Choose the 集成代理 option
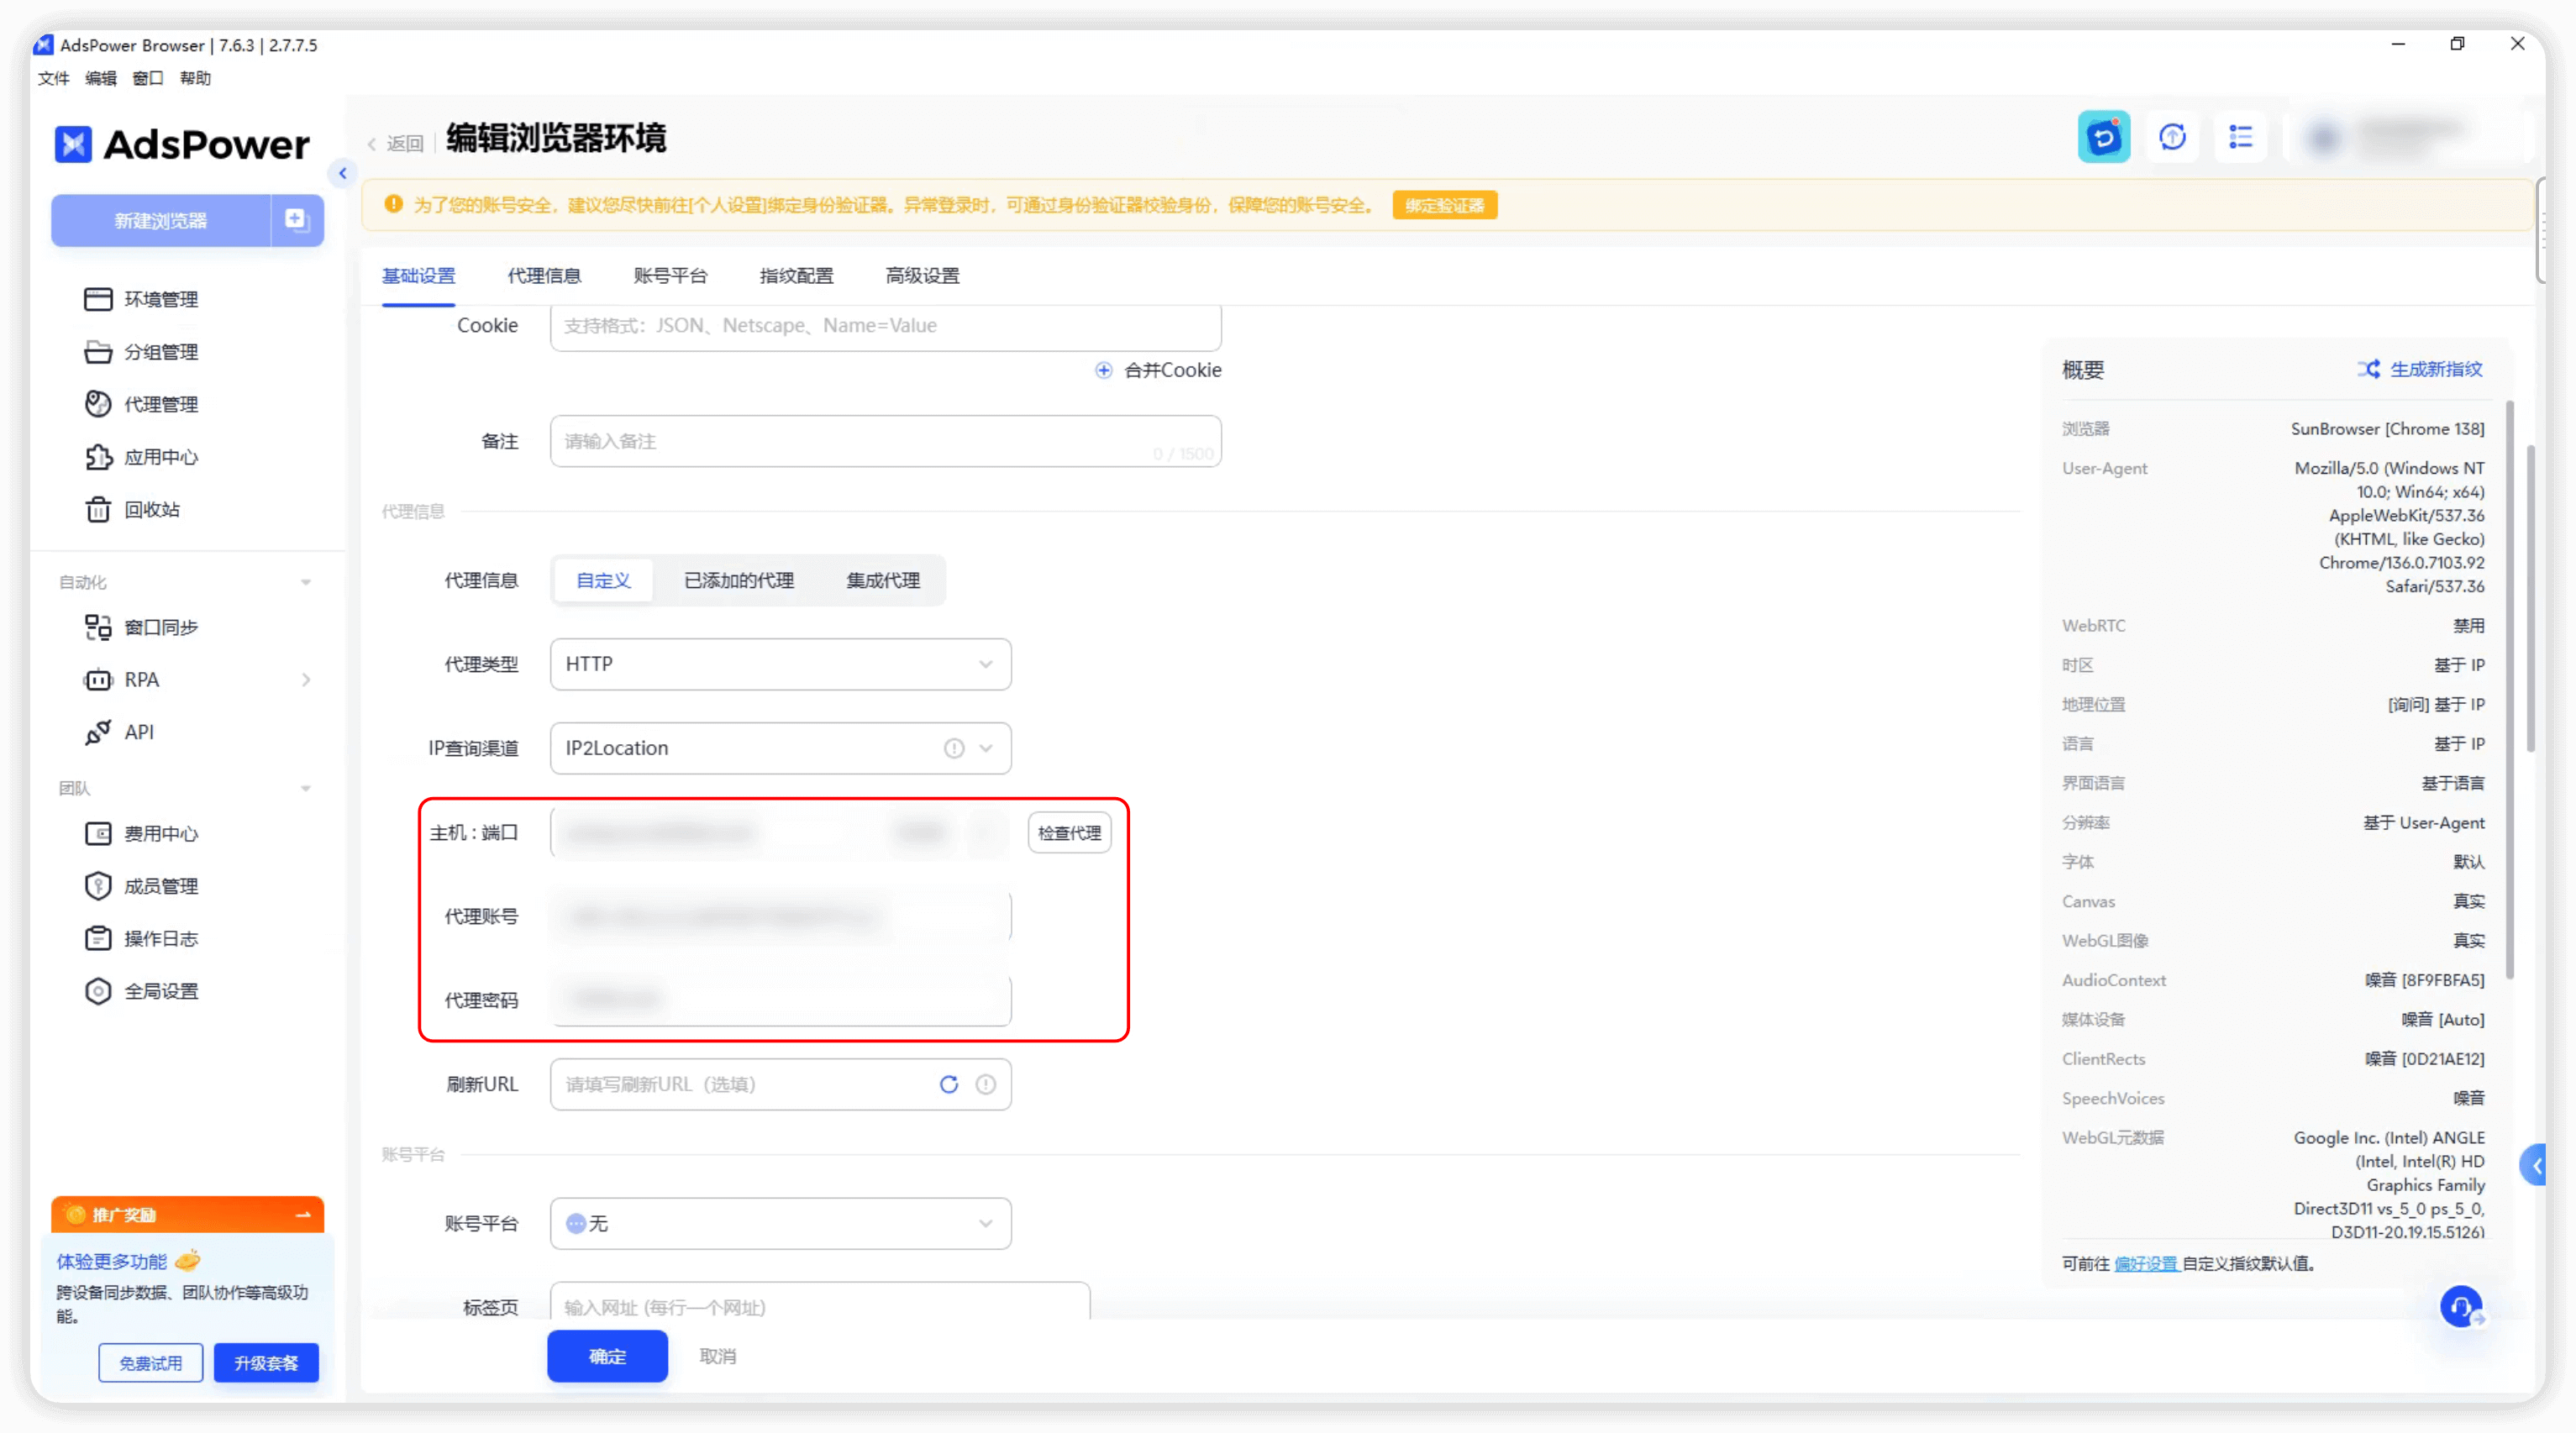 [882, 580]
